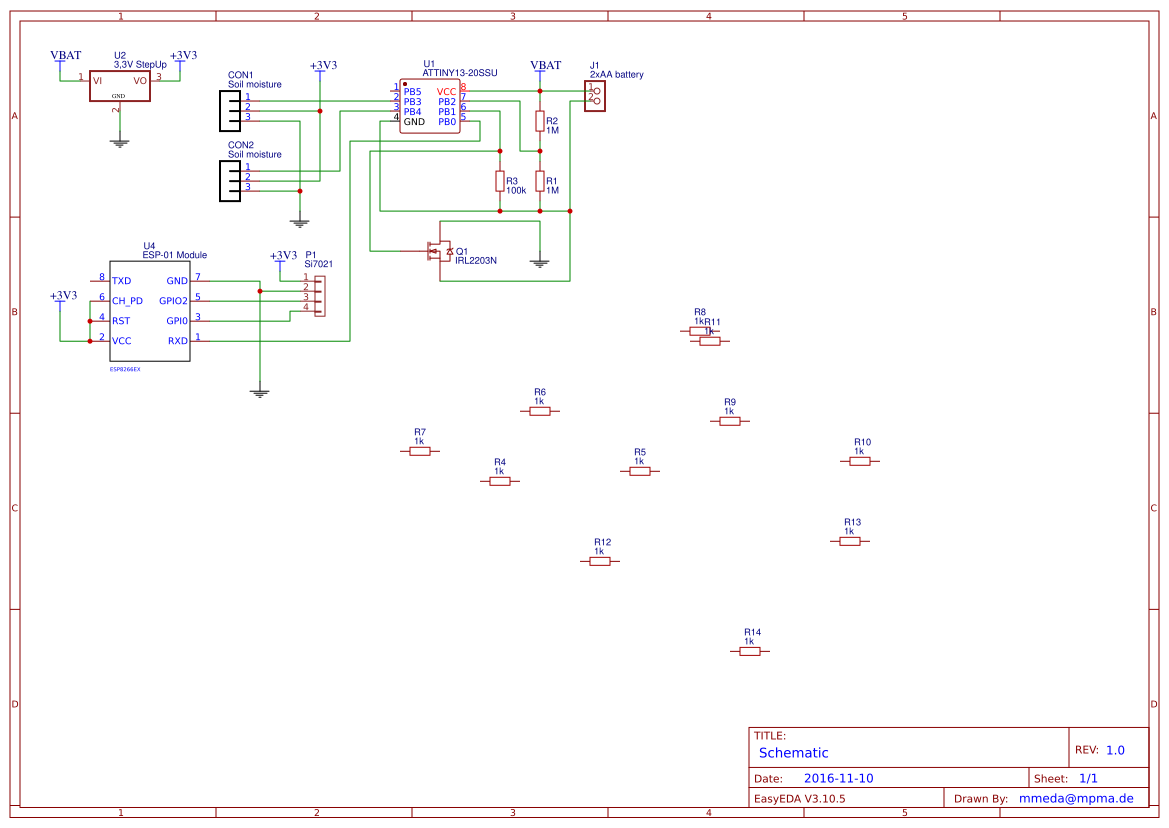Select the CON2 Soil moisture connector

(x=228, y=180)
